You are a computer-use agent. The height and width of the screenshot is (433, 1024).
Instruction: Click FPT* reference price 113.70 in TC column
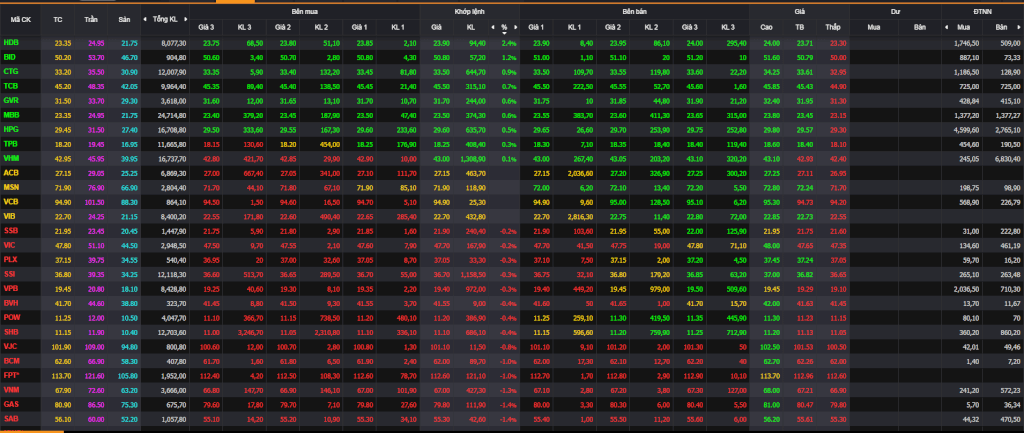coord(61,375)
